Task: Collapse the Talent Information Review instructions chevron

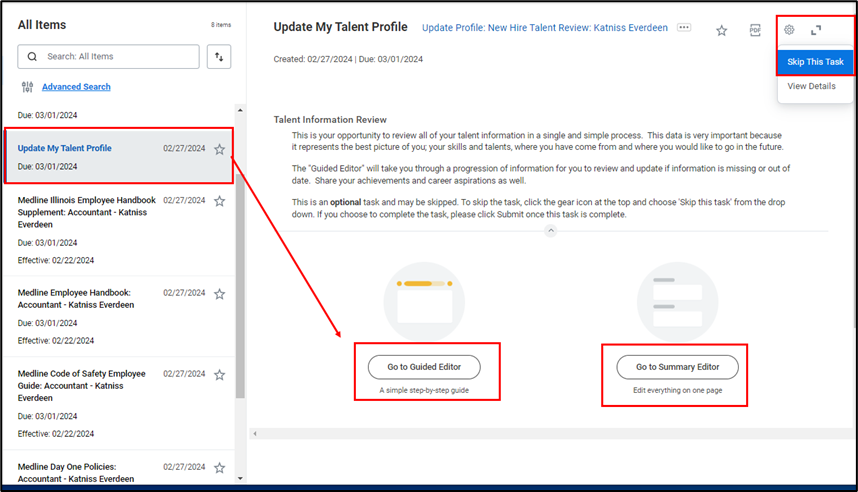Action: pos(549,231)
